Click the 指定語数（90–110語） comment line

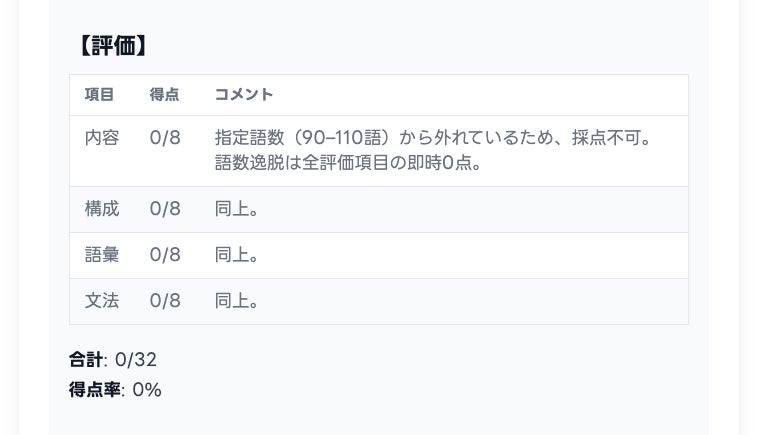(x=433, y=138)
